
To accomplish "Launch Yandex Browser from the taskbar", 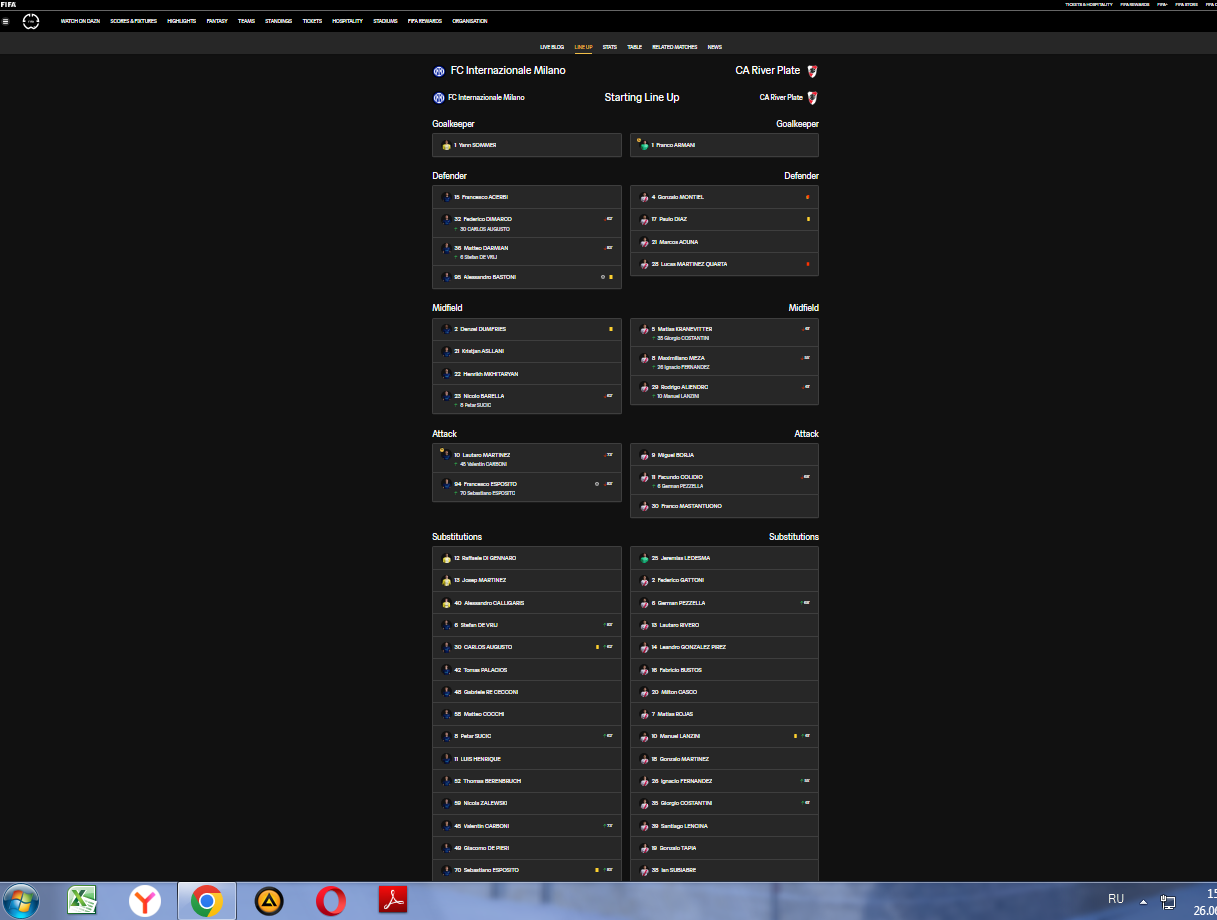I will point(146,901).
